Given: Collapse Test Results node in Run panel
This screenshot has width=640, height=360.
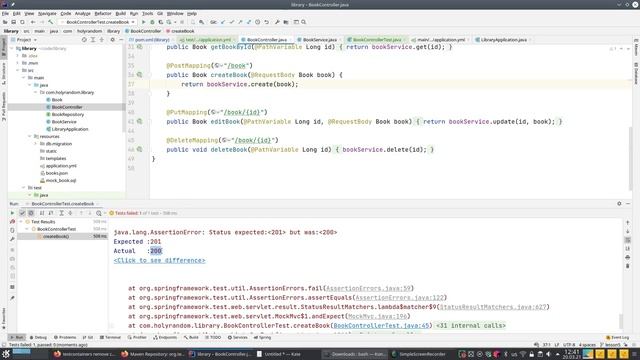Looking at the screenshot, I should coord(21,222).
